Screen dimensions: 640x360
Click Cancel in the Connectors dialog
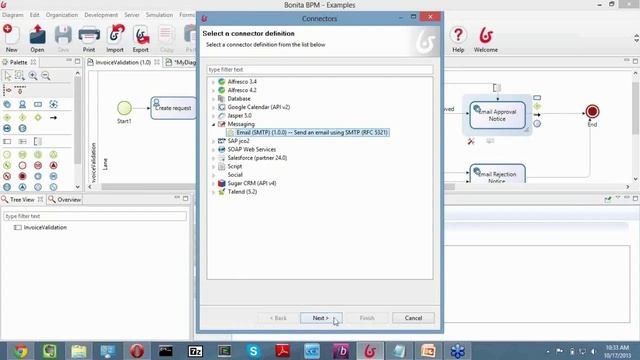pyautogui.click(x=413, y=318)
